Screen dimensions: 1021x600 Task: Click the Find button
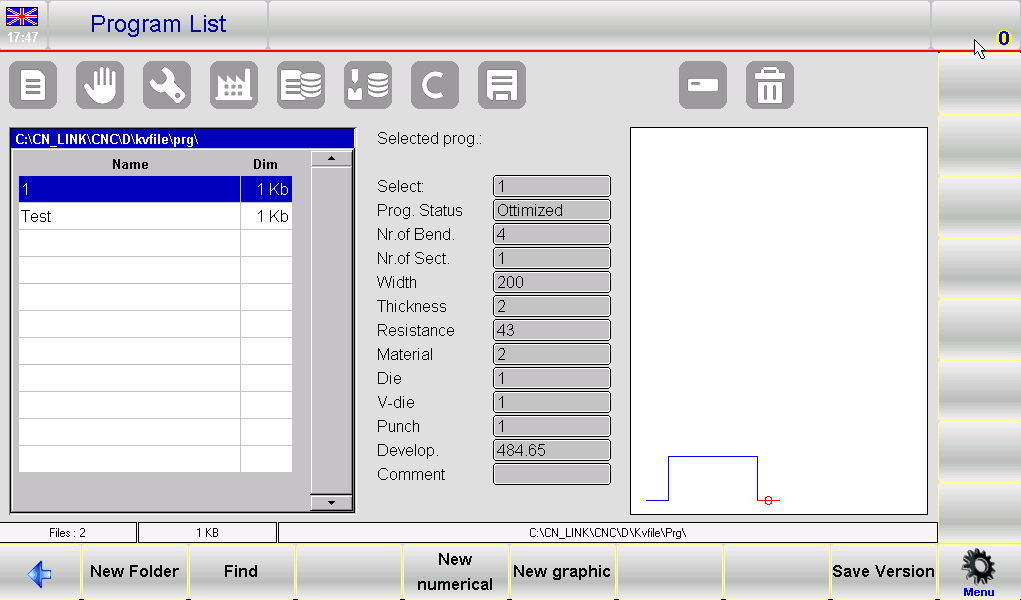(241, 571)
